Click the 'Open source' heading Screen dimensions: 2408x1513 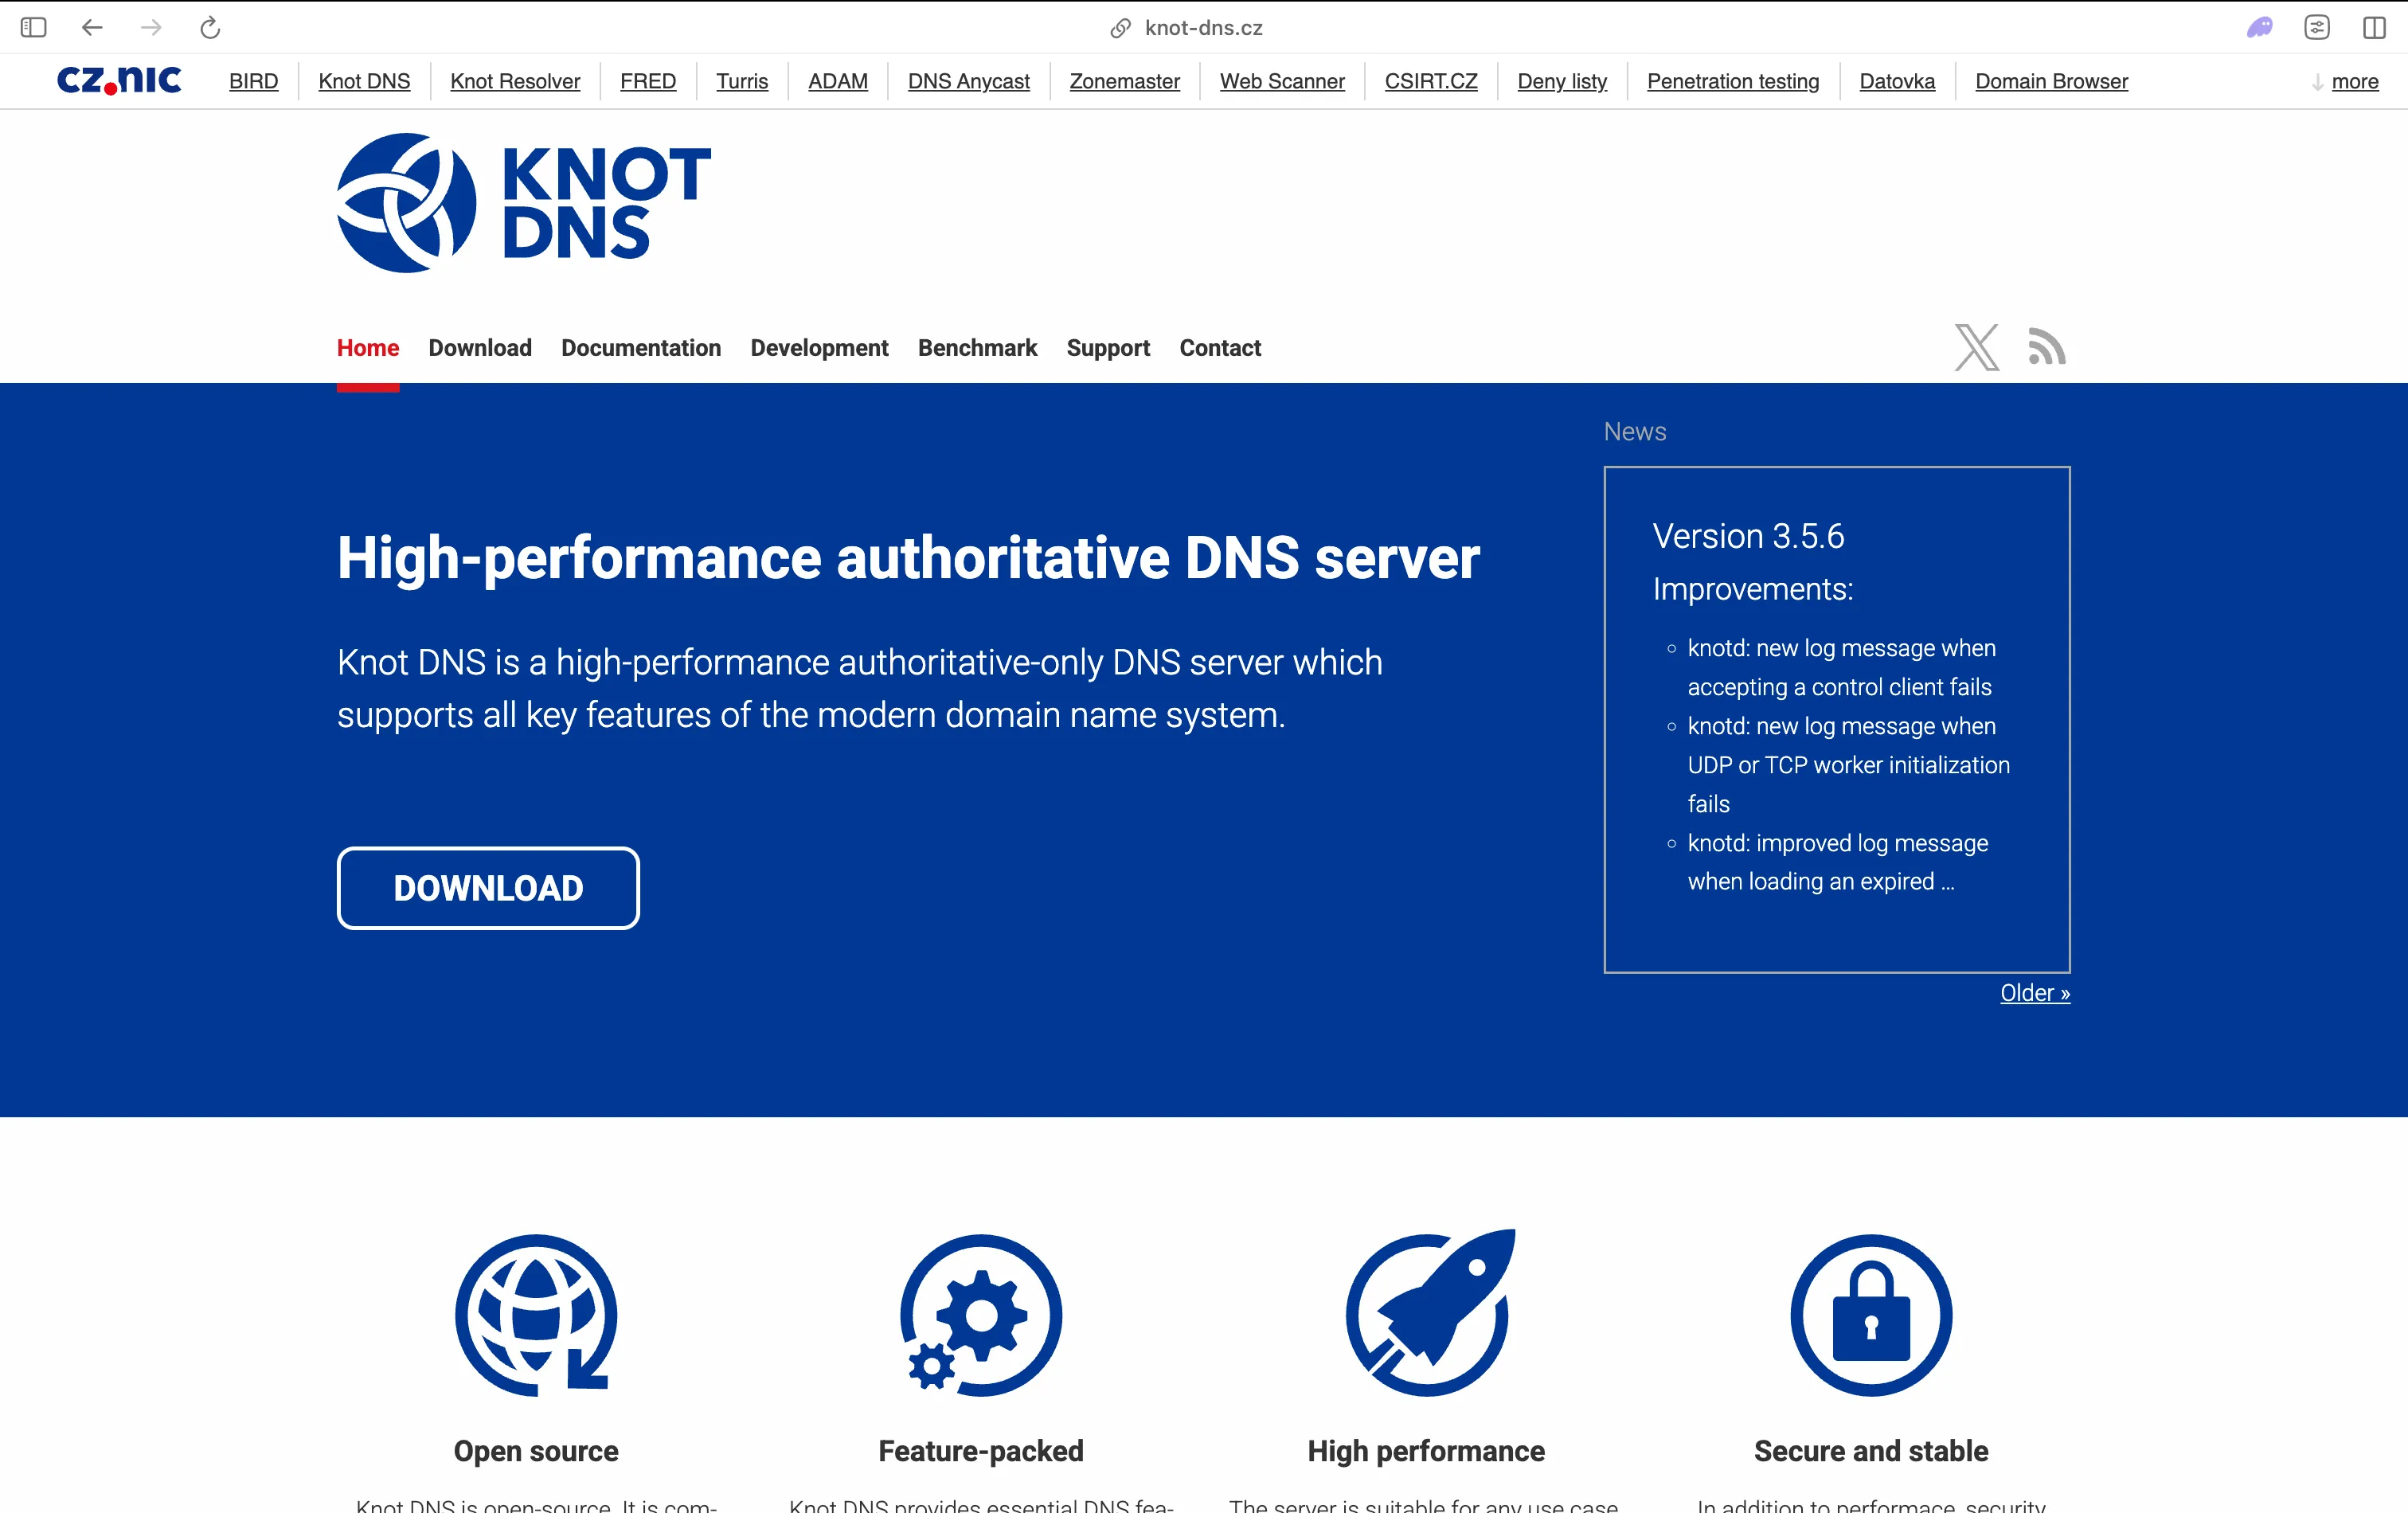tap(536, 1450)
